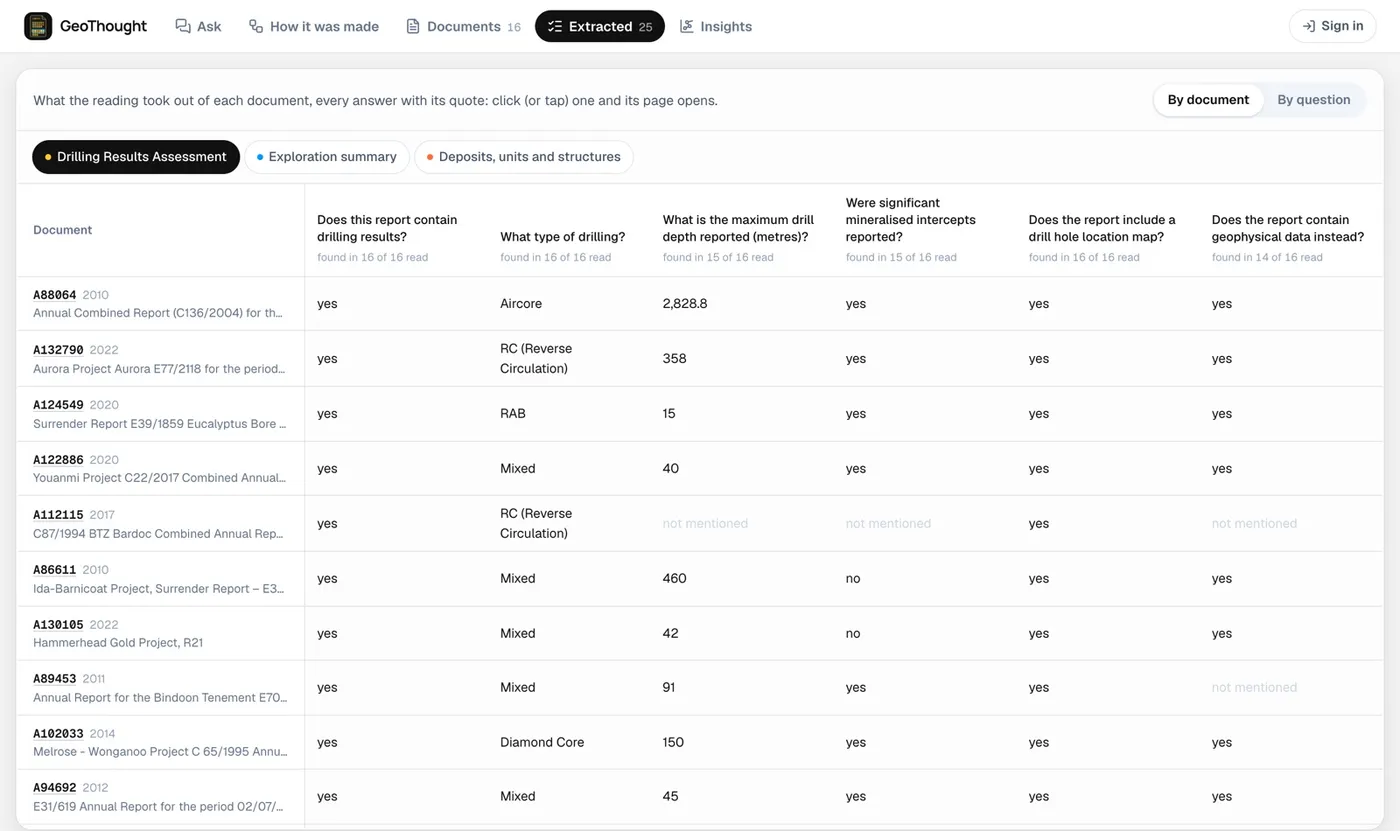Open document A132790
The height and width of the screenshot is (831, 1400).
click(58, 350)
